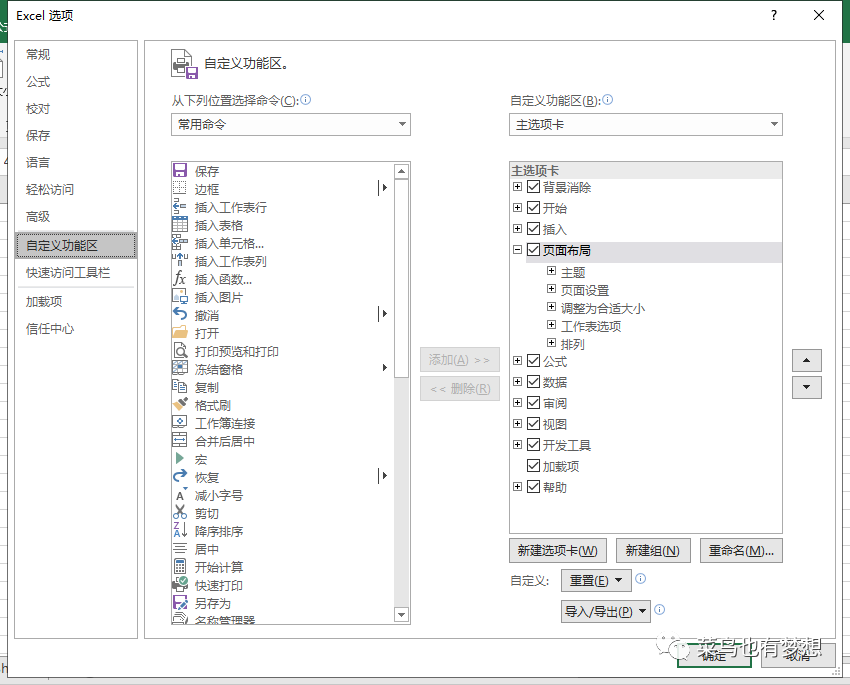Expand the 主题 group node
Viewport: 850px width, 685px height.
551,270
